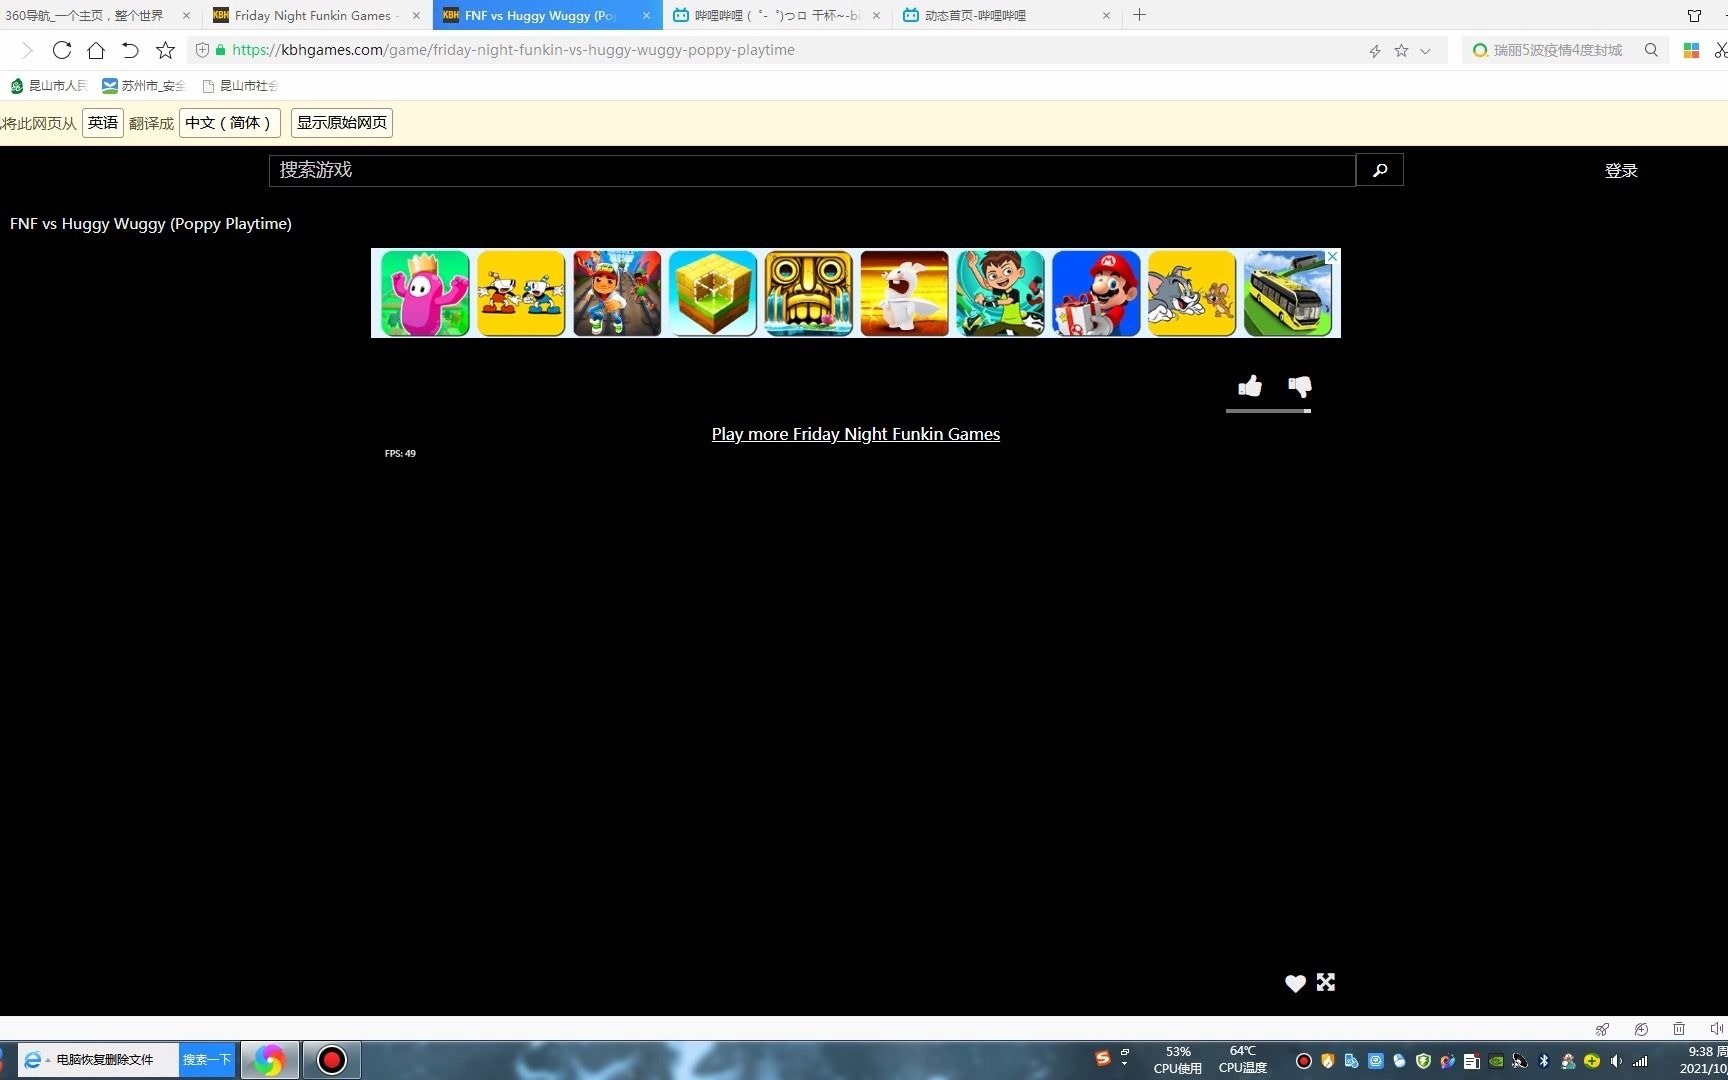
Task: Click the game search magnifier button
Action: (x=1380, y=170)
